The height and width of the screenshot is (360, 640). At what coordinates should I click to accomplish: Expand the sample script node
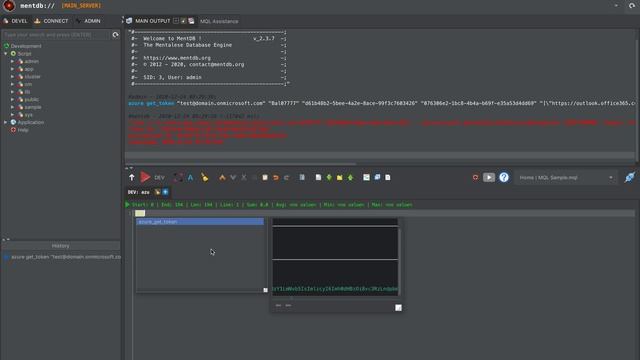click(12, 107)
